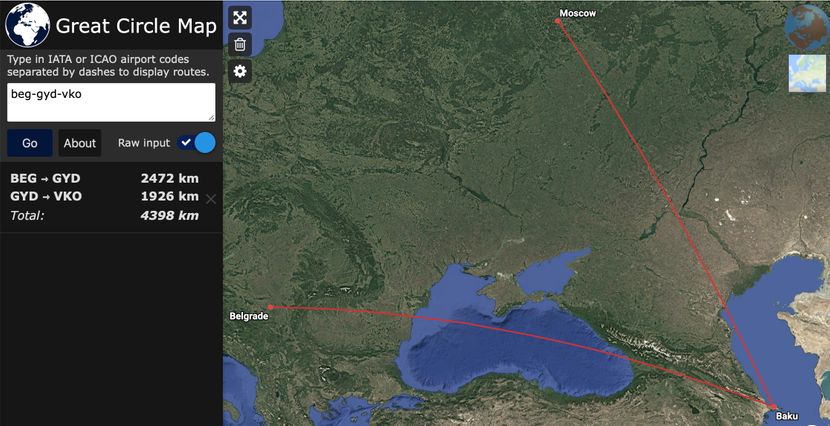Click the fullscreen expand map icon
Viewport: 830px width, 426px height.
pos(240,17)
